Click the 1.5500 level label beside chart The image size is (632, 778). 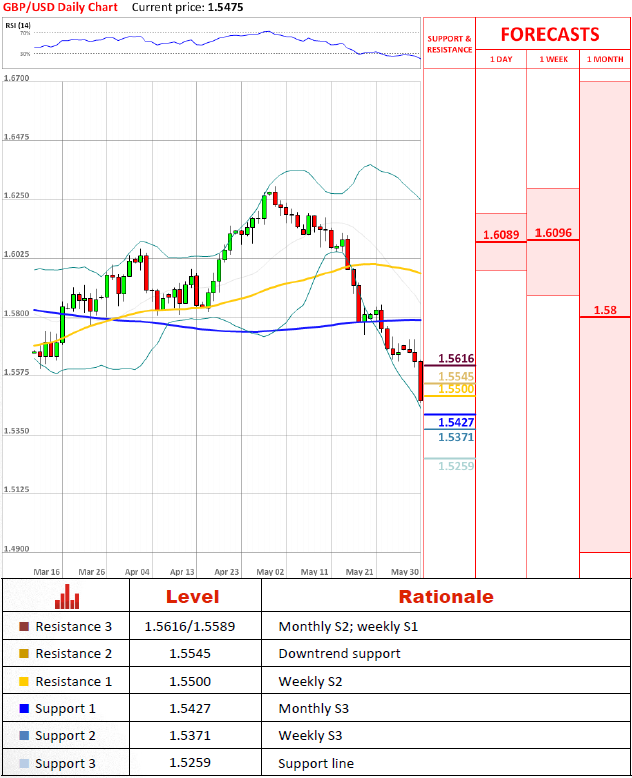[456, 389]
